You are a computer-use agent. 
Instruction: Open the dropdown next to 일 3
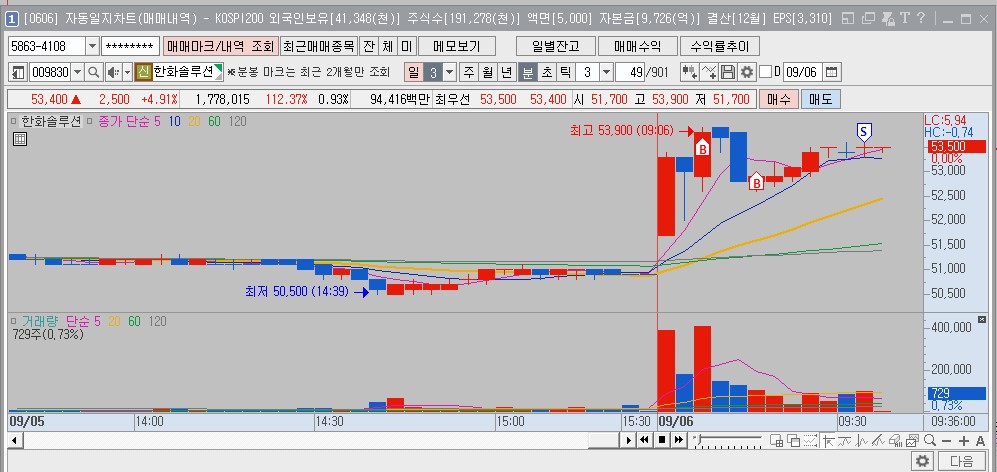pos(450,72)
